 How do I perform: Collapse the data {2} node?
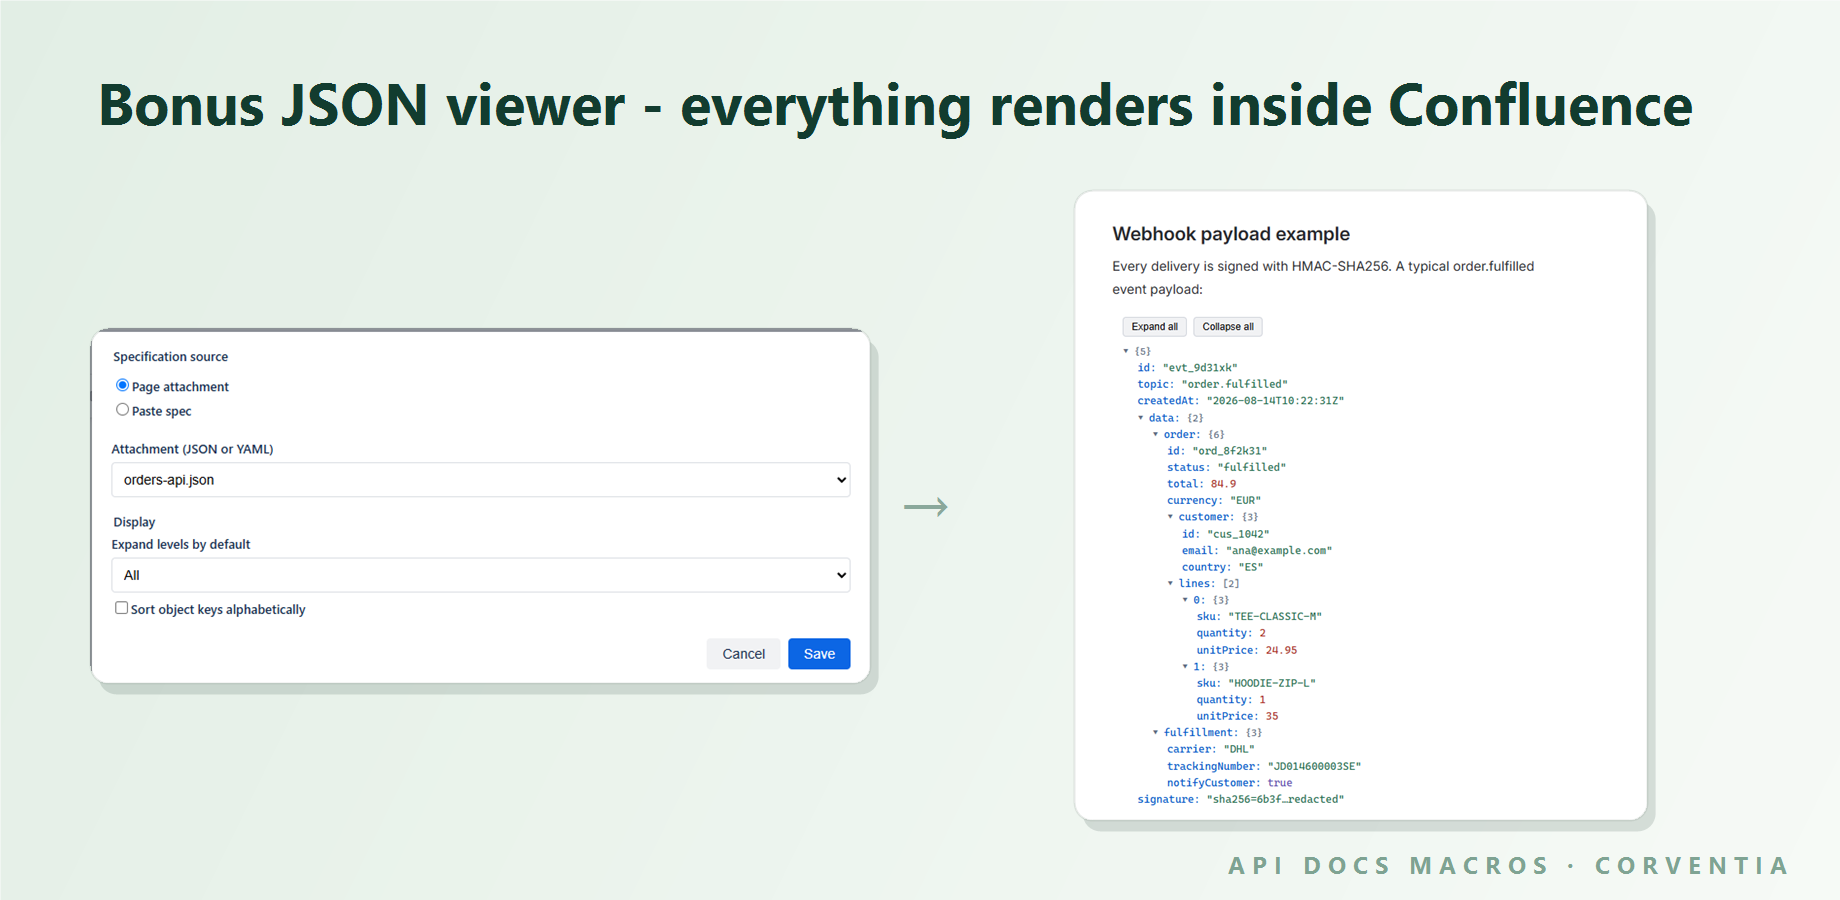[1141, 418]
